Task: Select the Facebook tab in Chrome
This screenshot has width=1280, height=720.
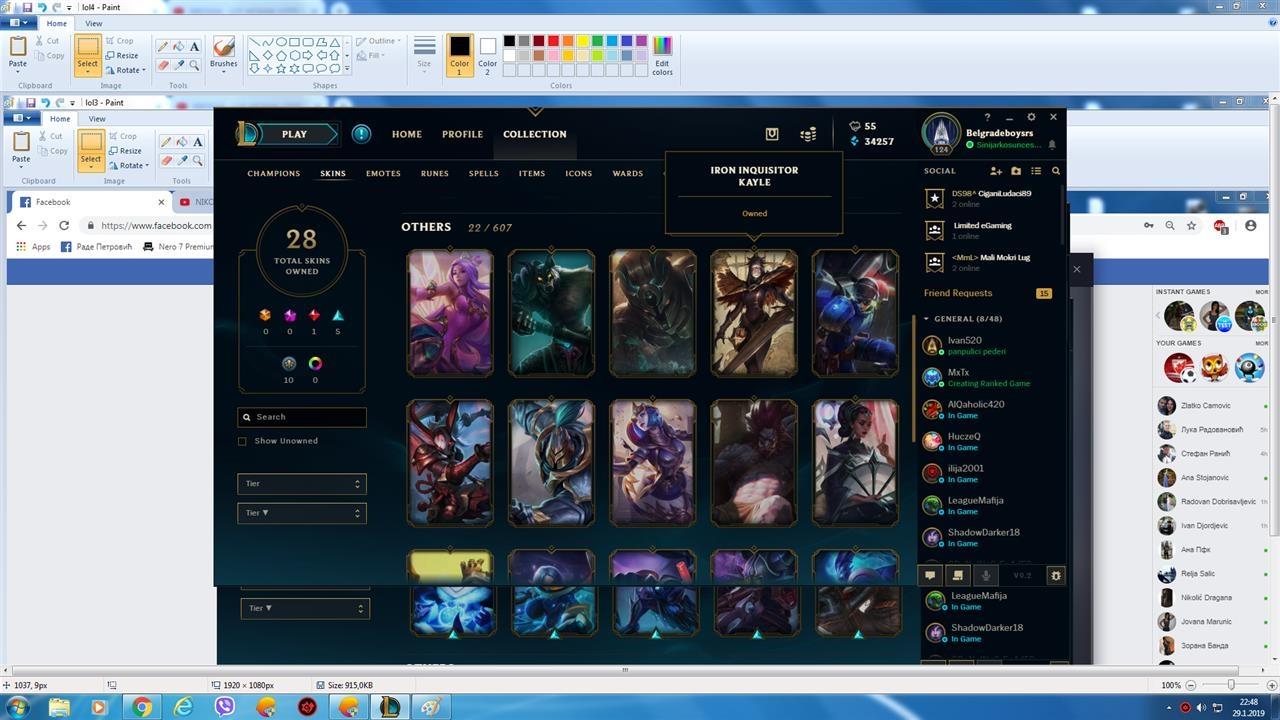Action: (x=90, y=202)
